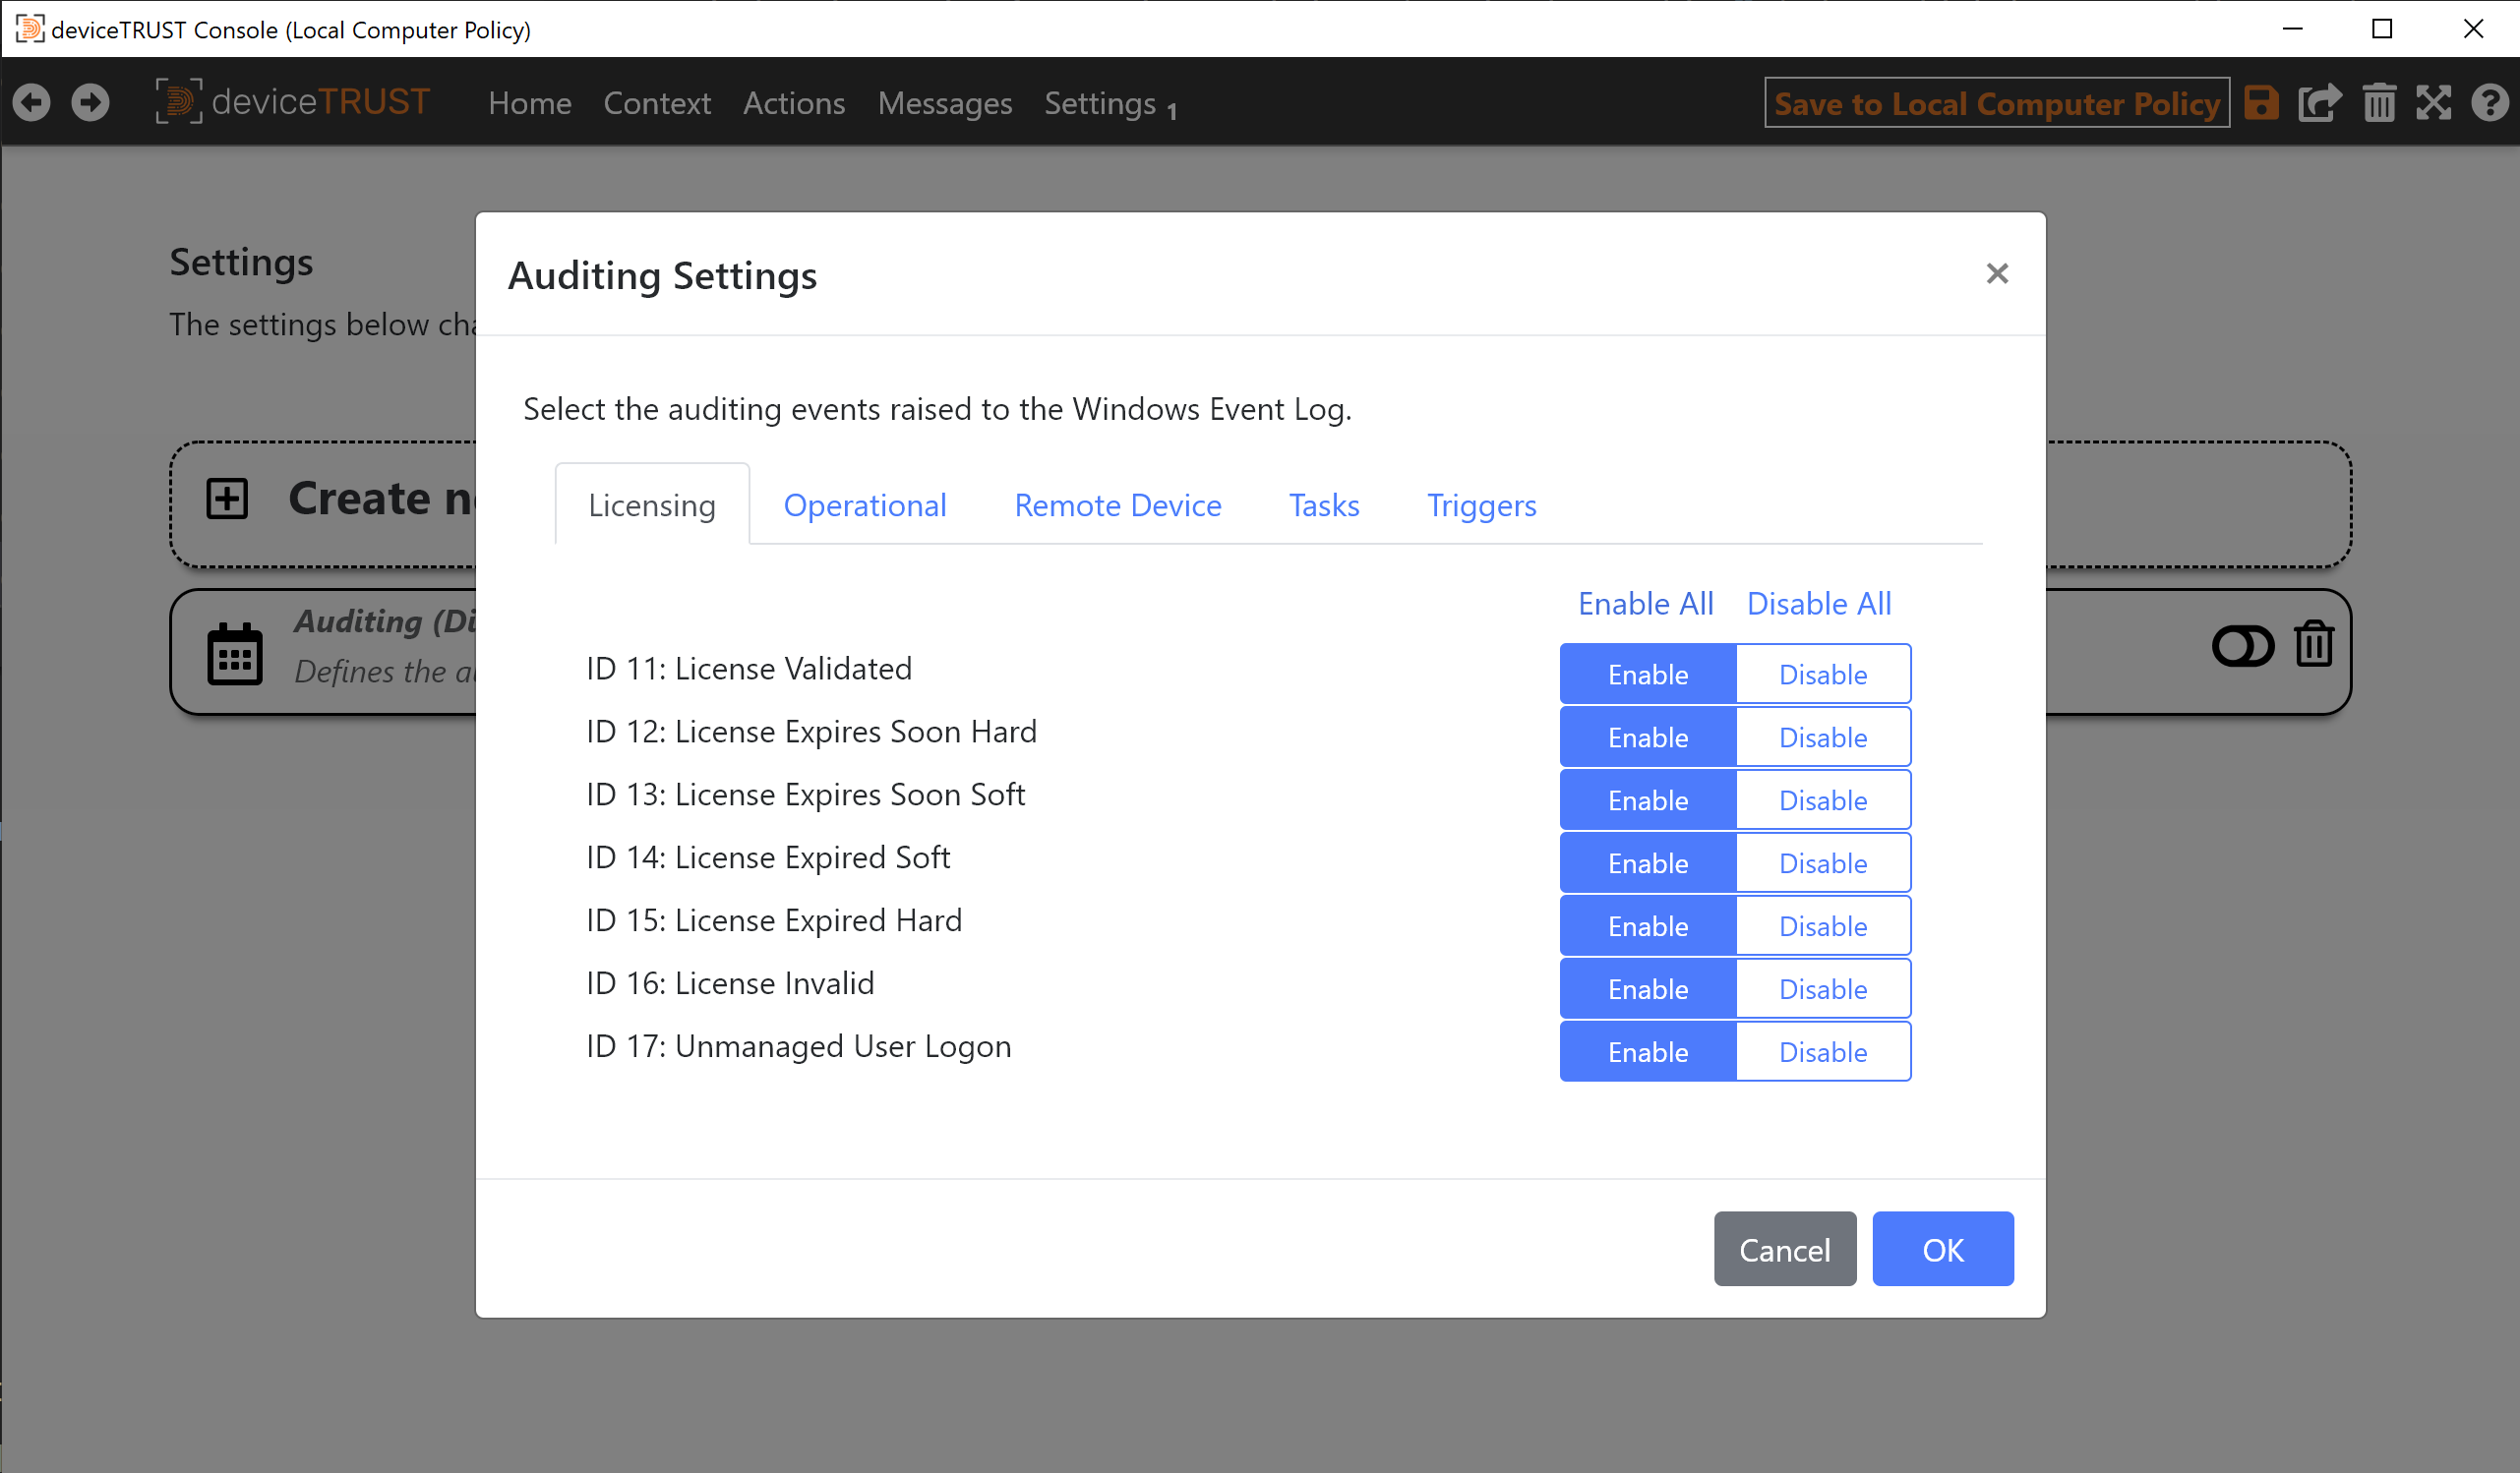
Task: Click the trash icon on the Auditing card
Action: pos(2313,645)
